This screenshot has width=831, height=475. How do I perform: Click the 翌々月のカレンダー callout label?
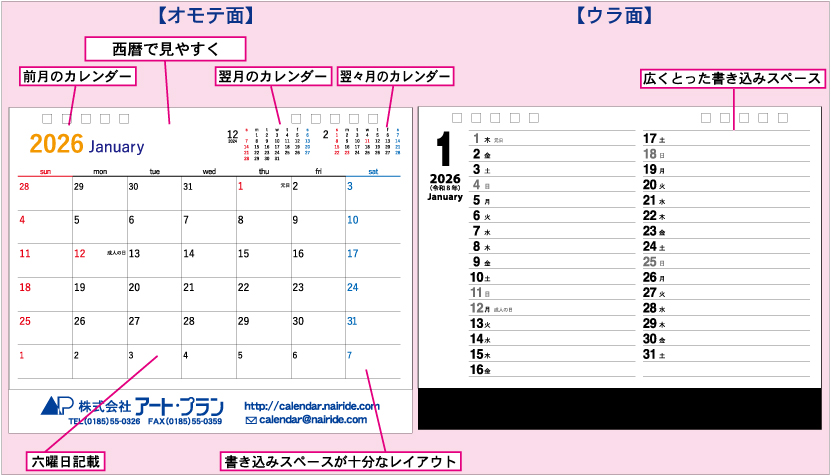[x=395, y=76]
